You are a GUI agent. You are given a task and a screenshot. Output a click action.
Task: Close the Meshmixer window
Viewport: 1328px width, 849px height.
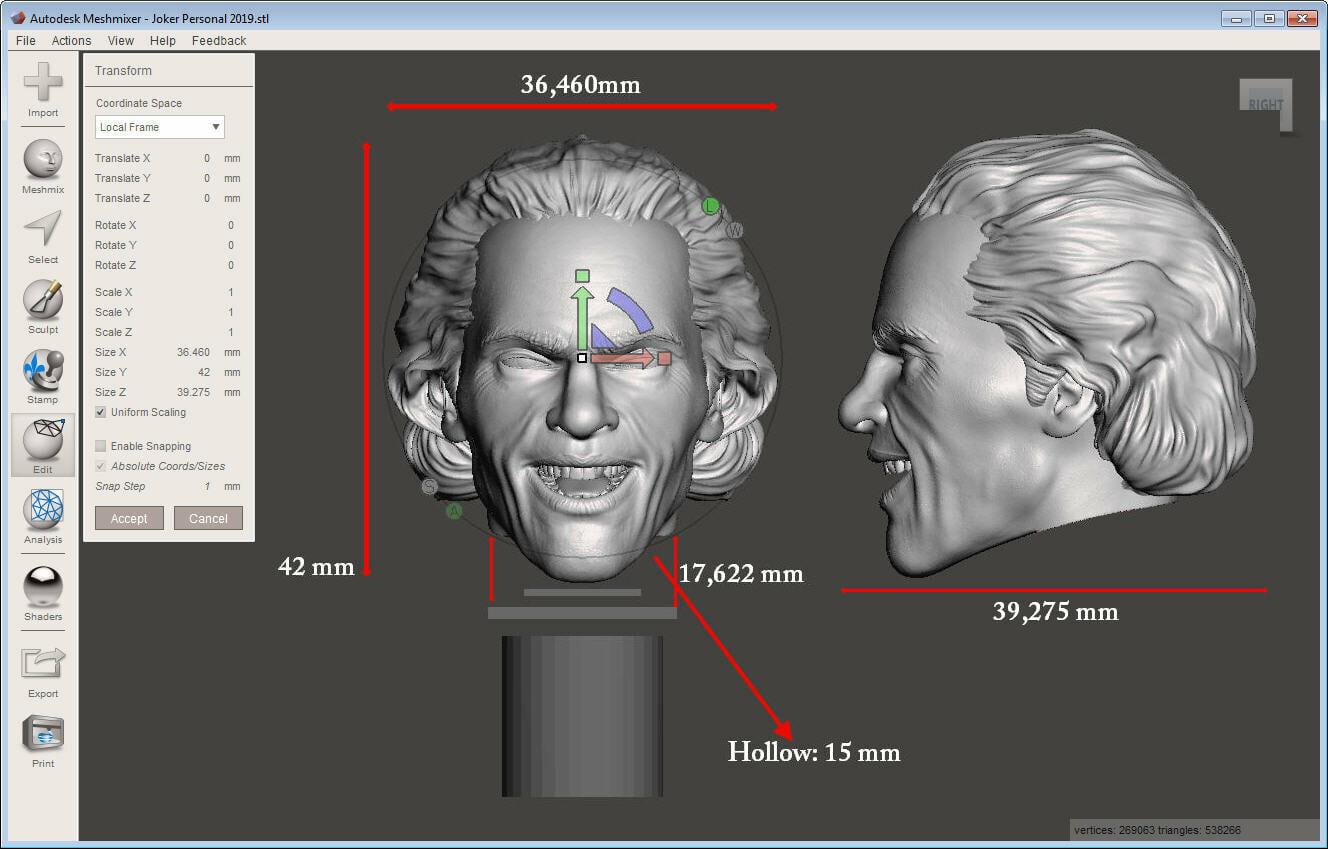pyautogui.click(x=1301, y=18)
